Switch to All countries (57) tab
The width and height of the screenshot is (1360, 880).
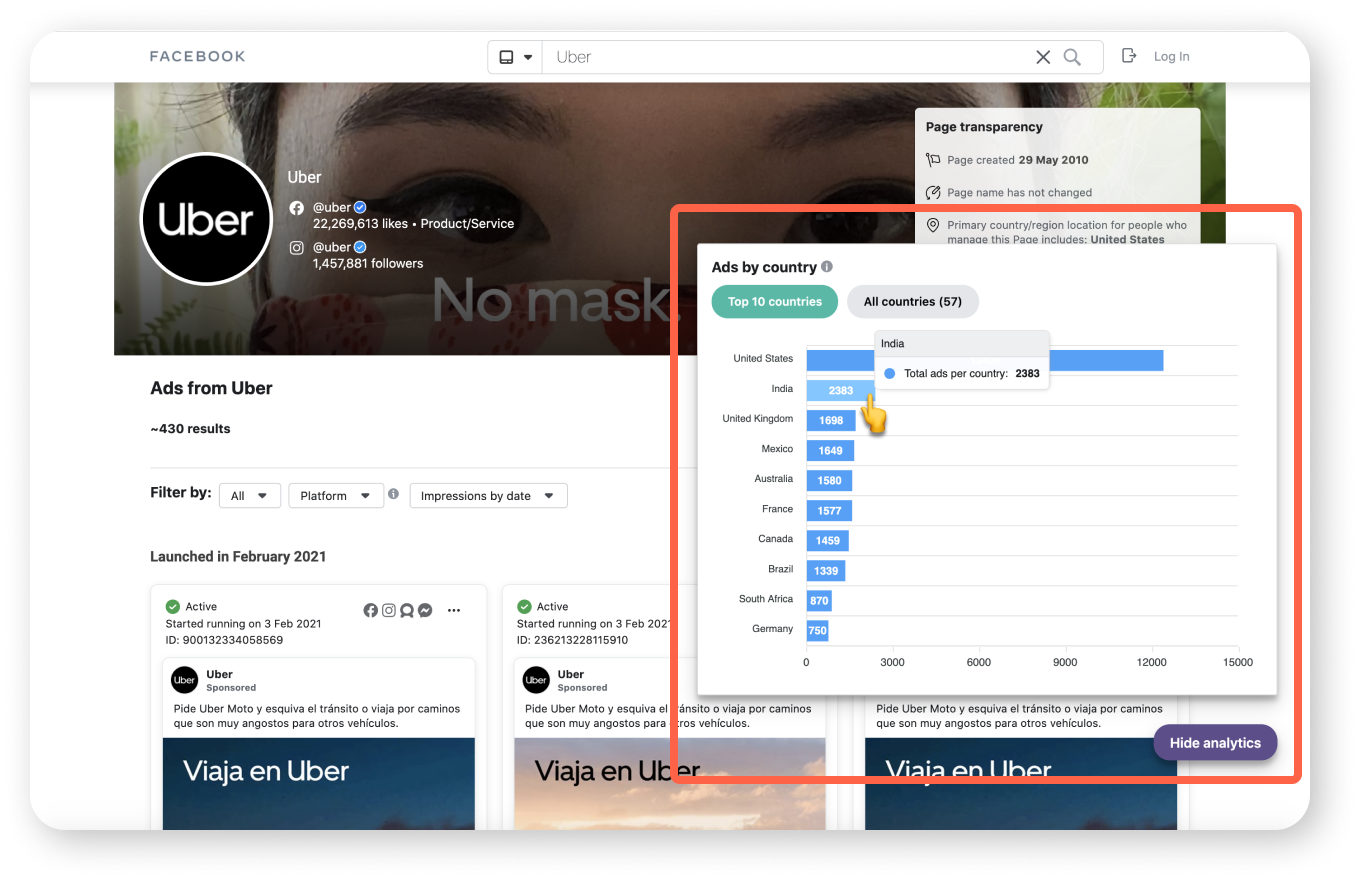click(x=913, y=301)
